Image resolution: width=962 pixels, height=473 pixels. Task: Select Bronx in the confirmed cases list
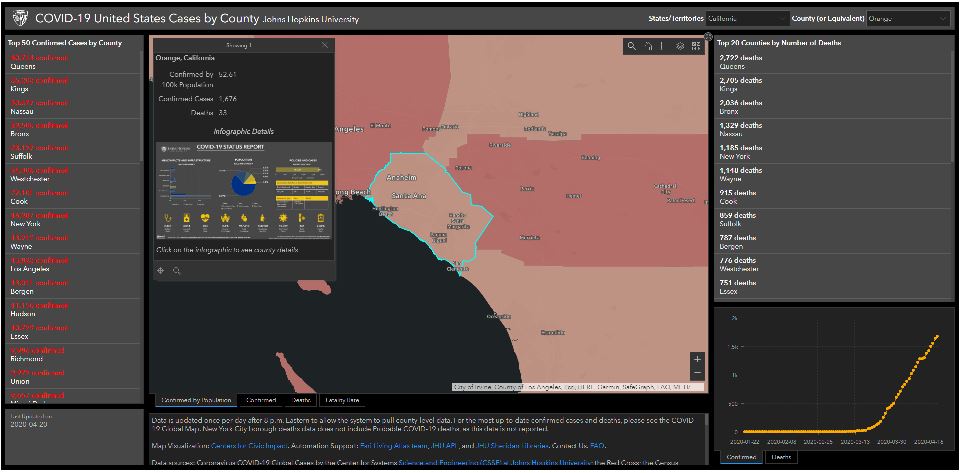tap(72, 129)
